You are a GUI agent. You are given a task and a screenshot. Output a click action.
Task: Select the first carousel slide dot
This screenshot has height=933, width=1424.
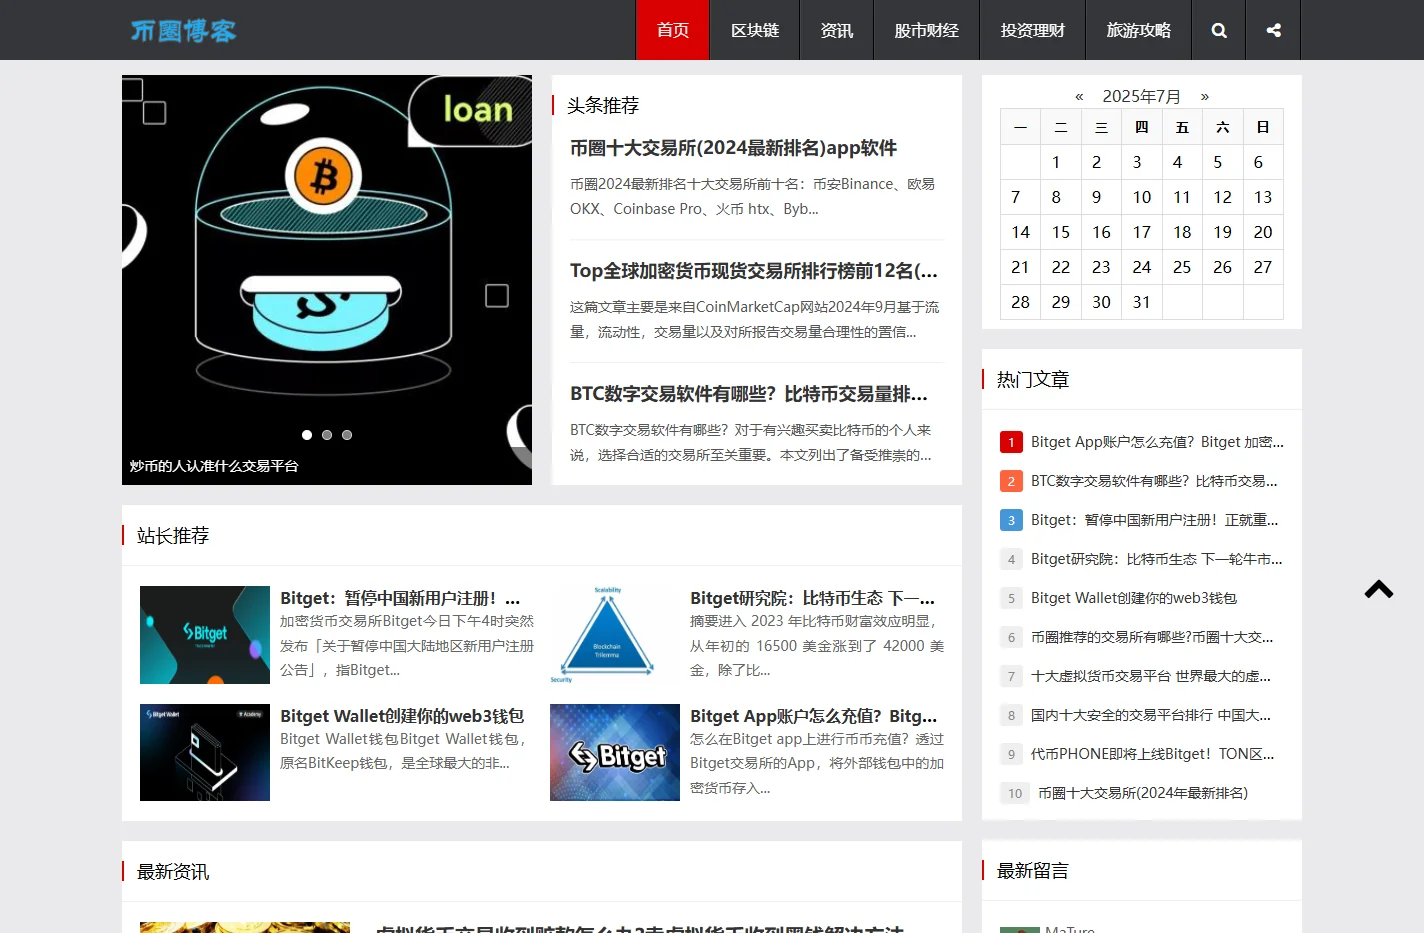(307, 435)
